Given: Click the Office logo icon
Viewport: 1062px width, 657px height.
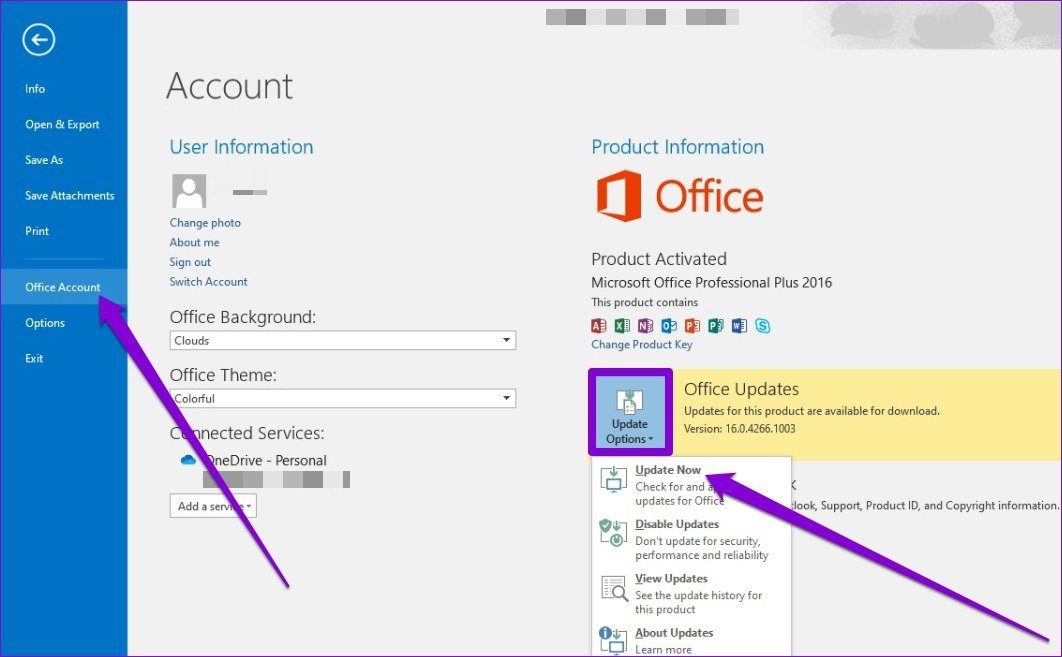Looking at the screenshot, I should click(x=618, y=196).
